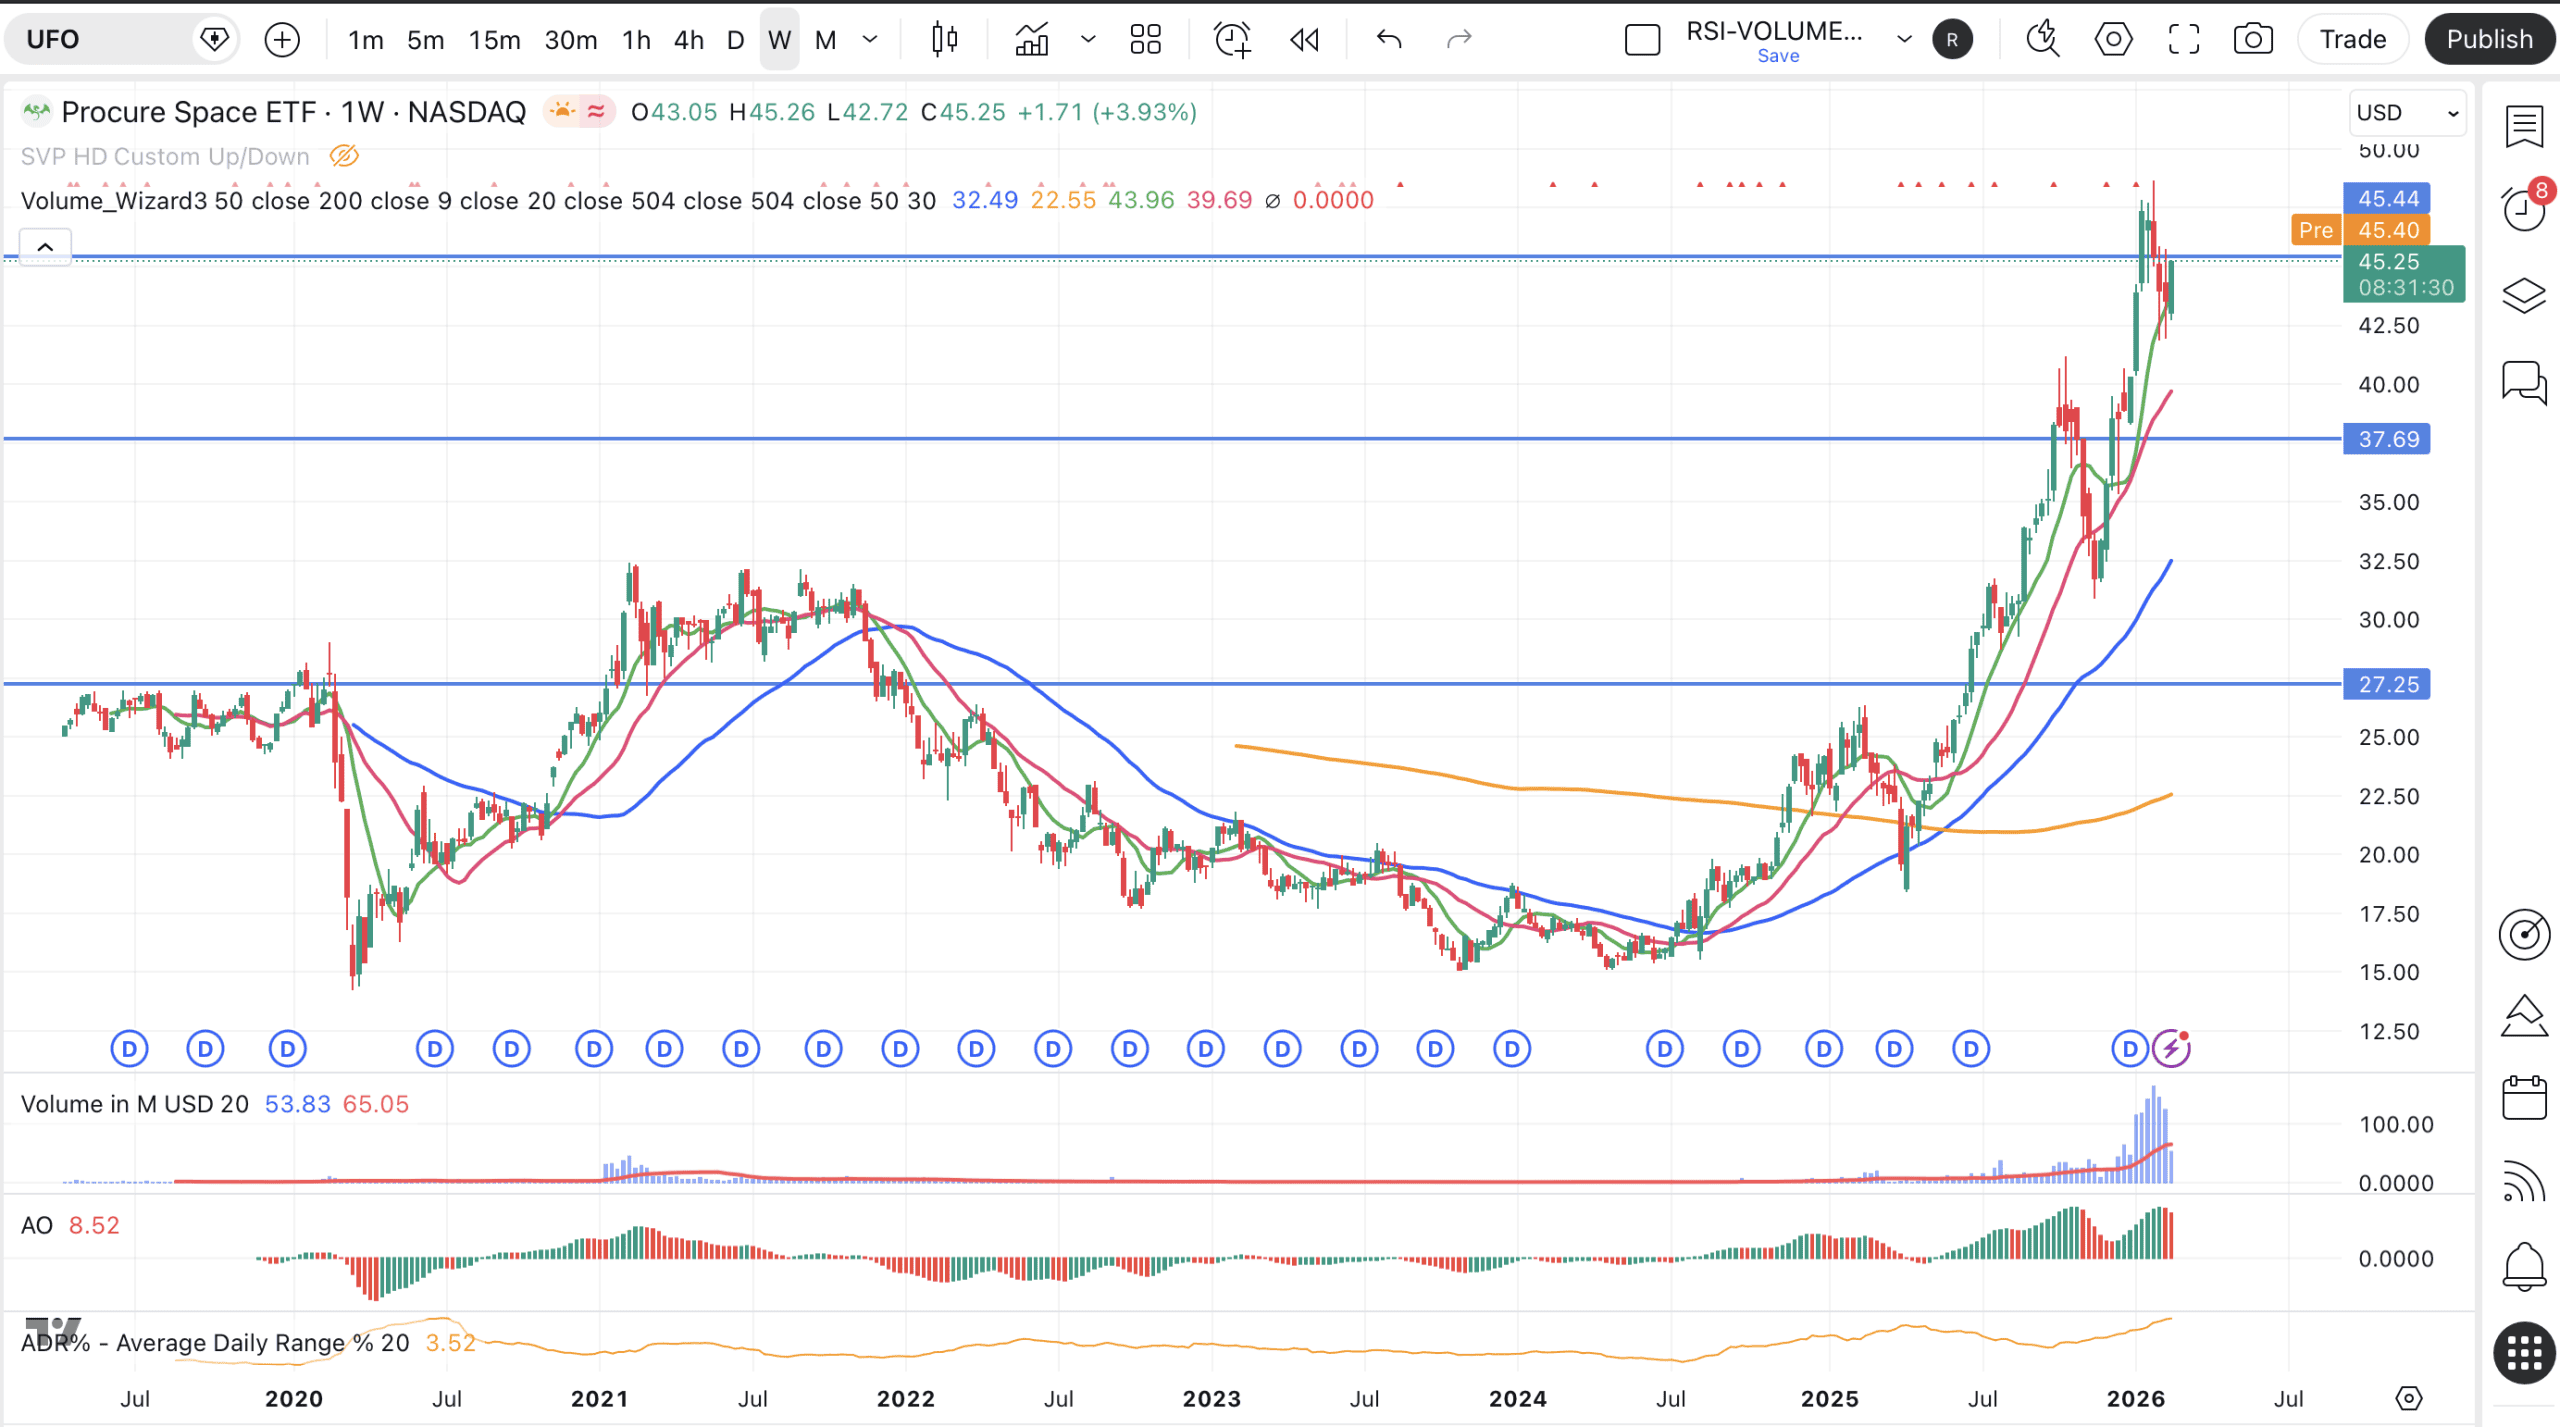Toggle visibility of SVP HD Custom indicator
Image resolution: width=2560 pixels, height=1427 pixels.
[x=343, y=156]
